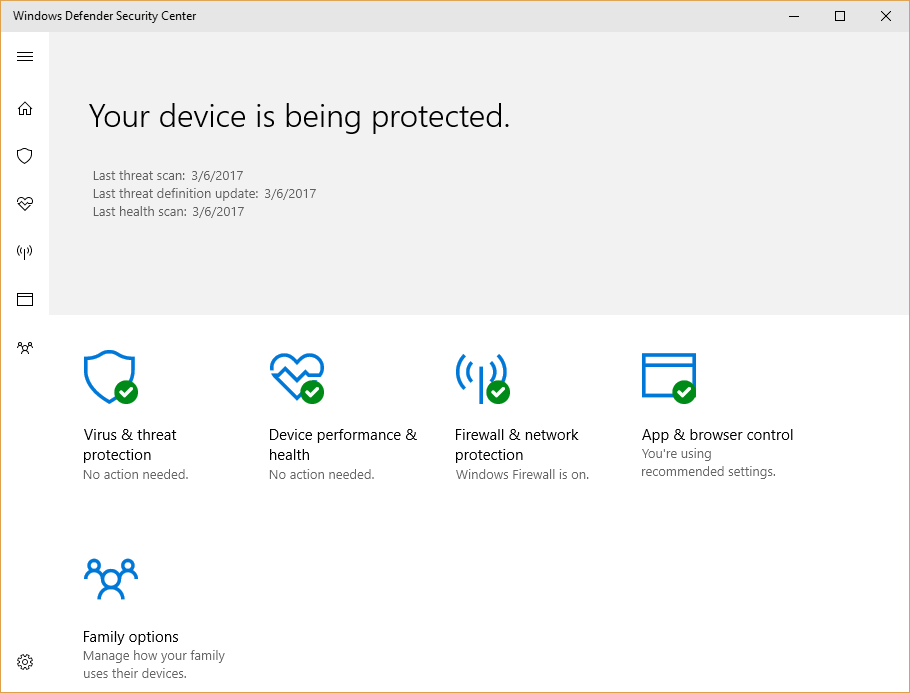Click the large blue shield tile icon
The width and height of the screenshot is (910, 693).
[110, 377]
